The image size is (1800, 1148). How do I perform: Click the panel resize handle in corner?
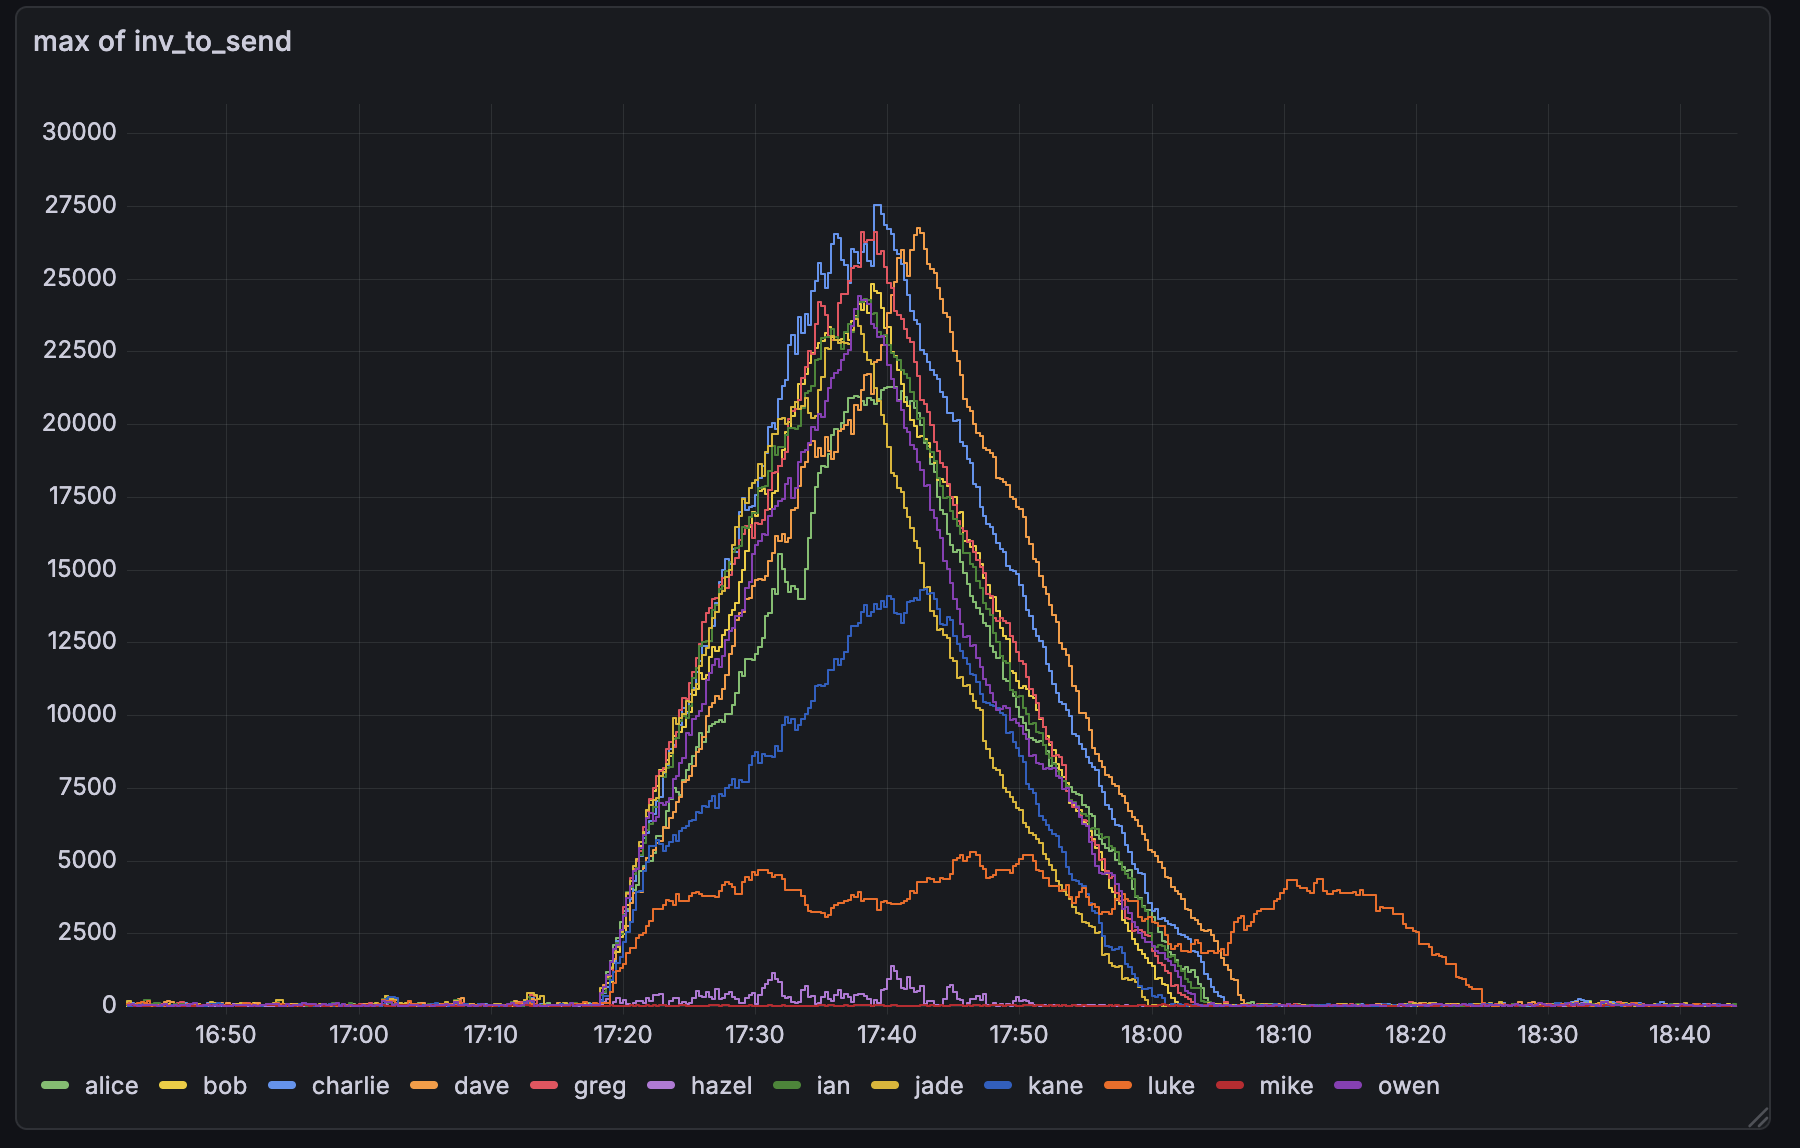1757,1117
